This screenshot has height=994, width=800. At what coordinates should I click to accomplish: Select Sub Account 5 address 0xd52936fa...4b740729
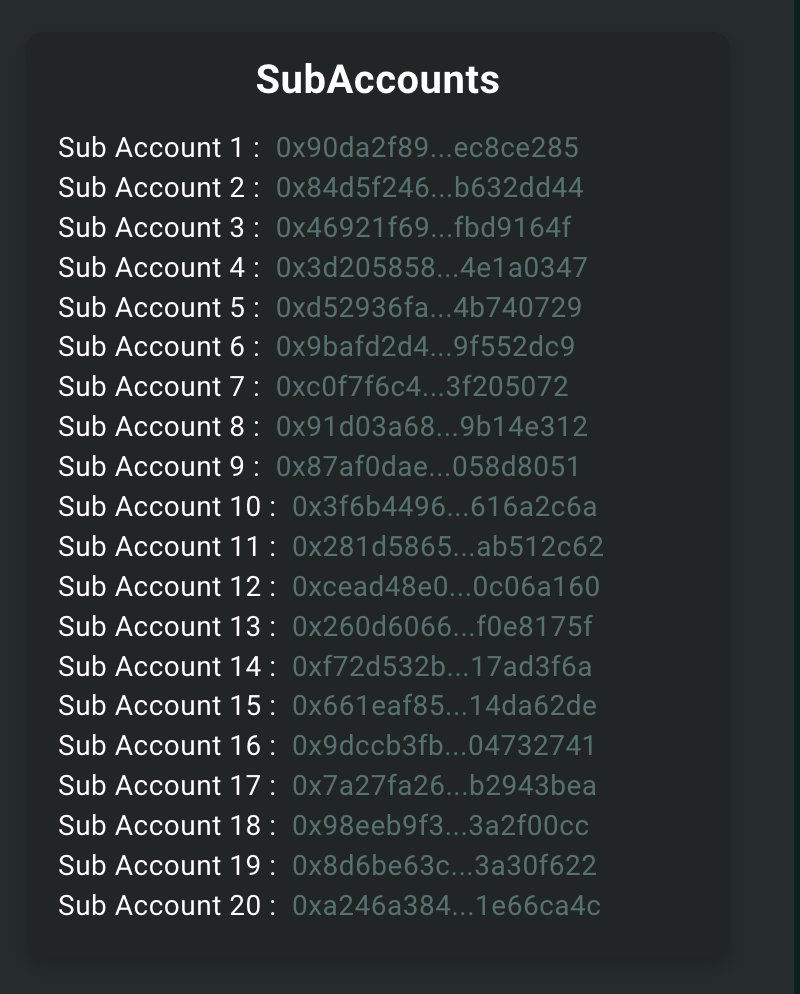pyautogui.click(x=429, y=307)
